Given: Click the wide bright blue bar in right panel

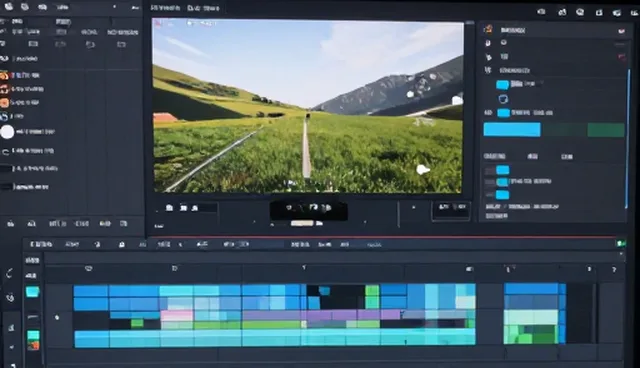Looking at the screenshot, I should click(x=512, y=130).
